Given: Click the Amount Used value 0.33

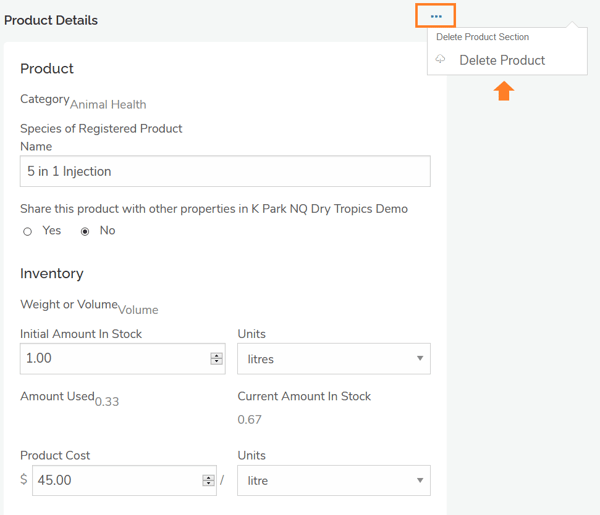Looking at the screenshot, I should click(106, 402).
